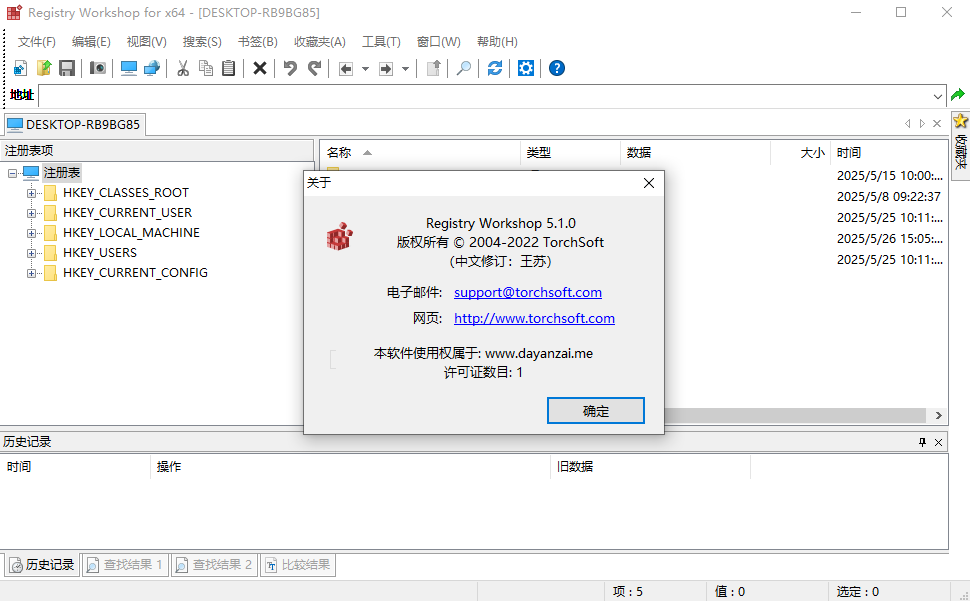970x601 pixels.
Task: Open options via the blue gear icon
Action: 526,68
